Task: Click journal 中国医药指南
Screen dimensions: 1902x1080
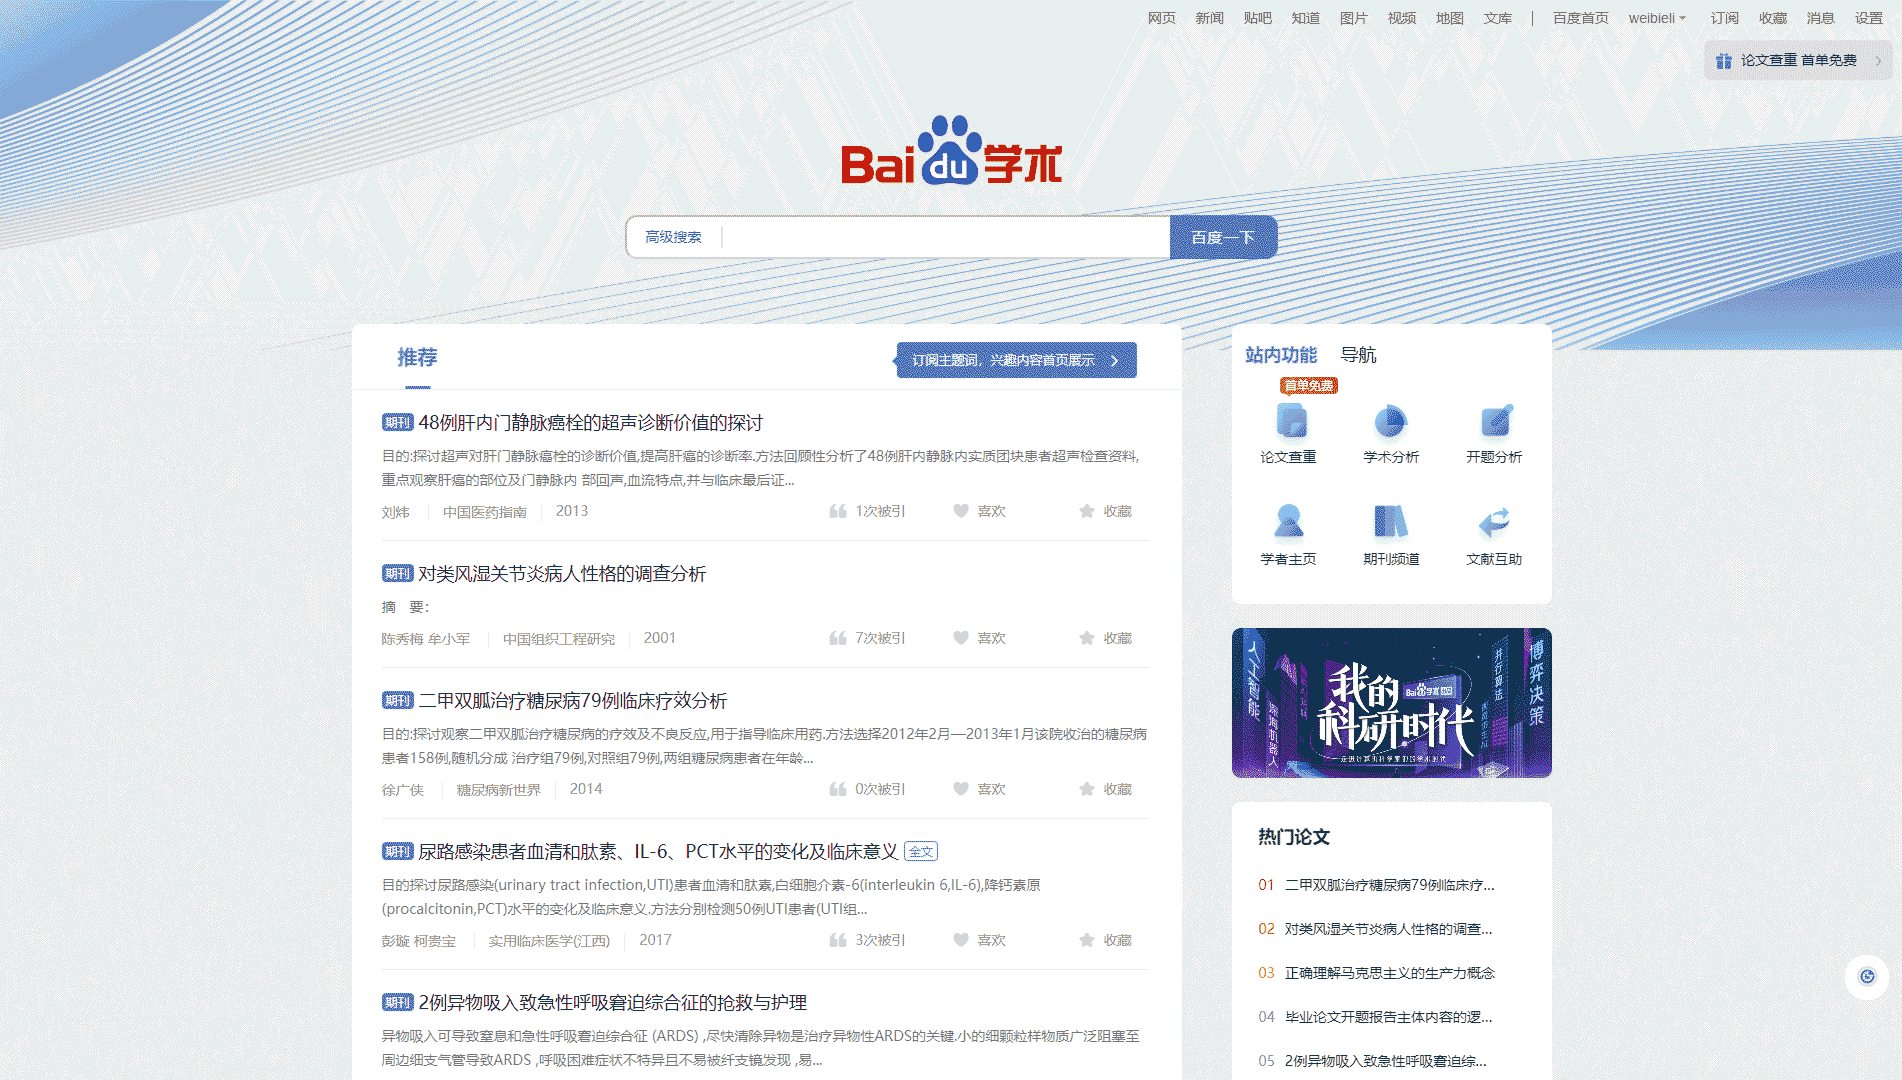Action: pos(484,512)
